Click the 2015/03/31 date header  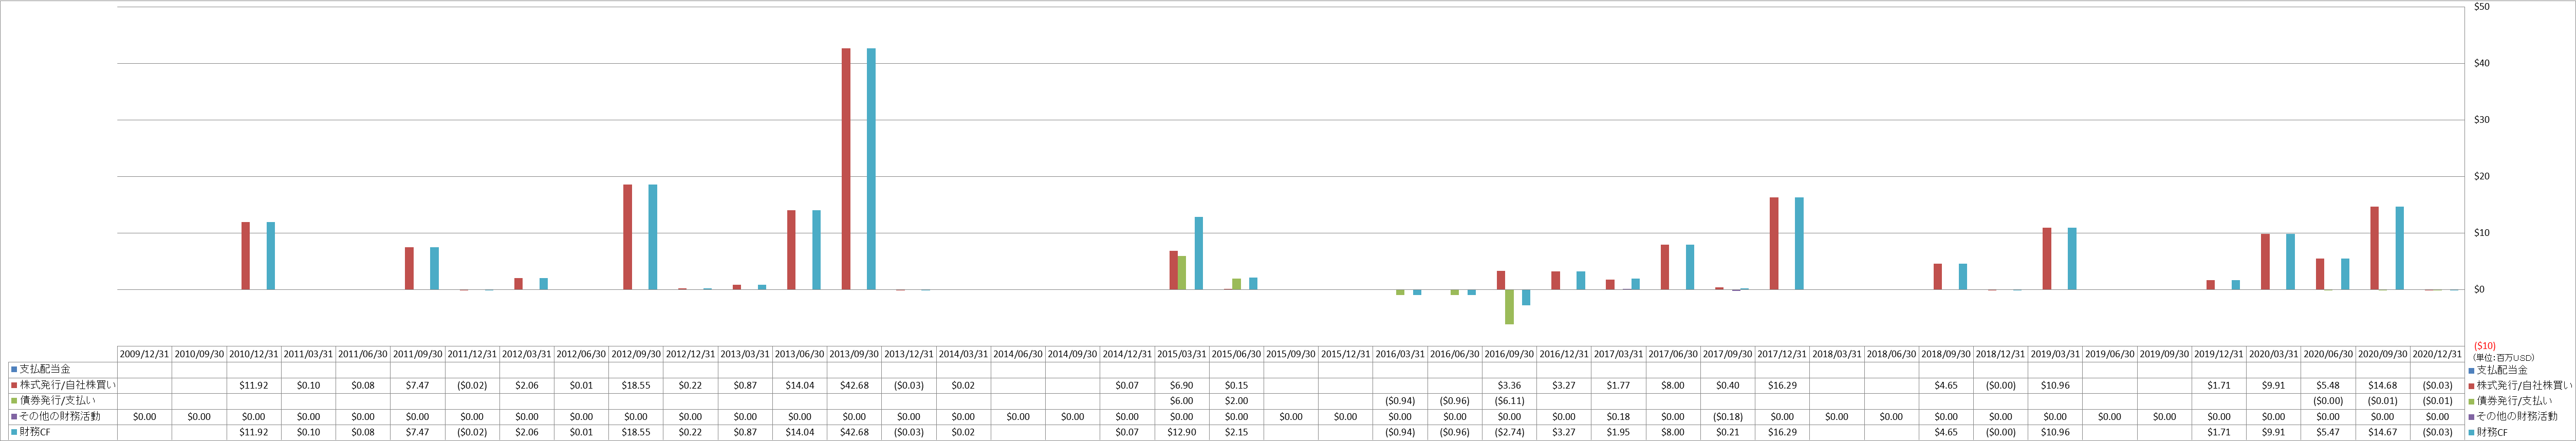tap(1182, 354)
